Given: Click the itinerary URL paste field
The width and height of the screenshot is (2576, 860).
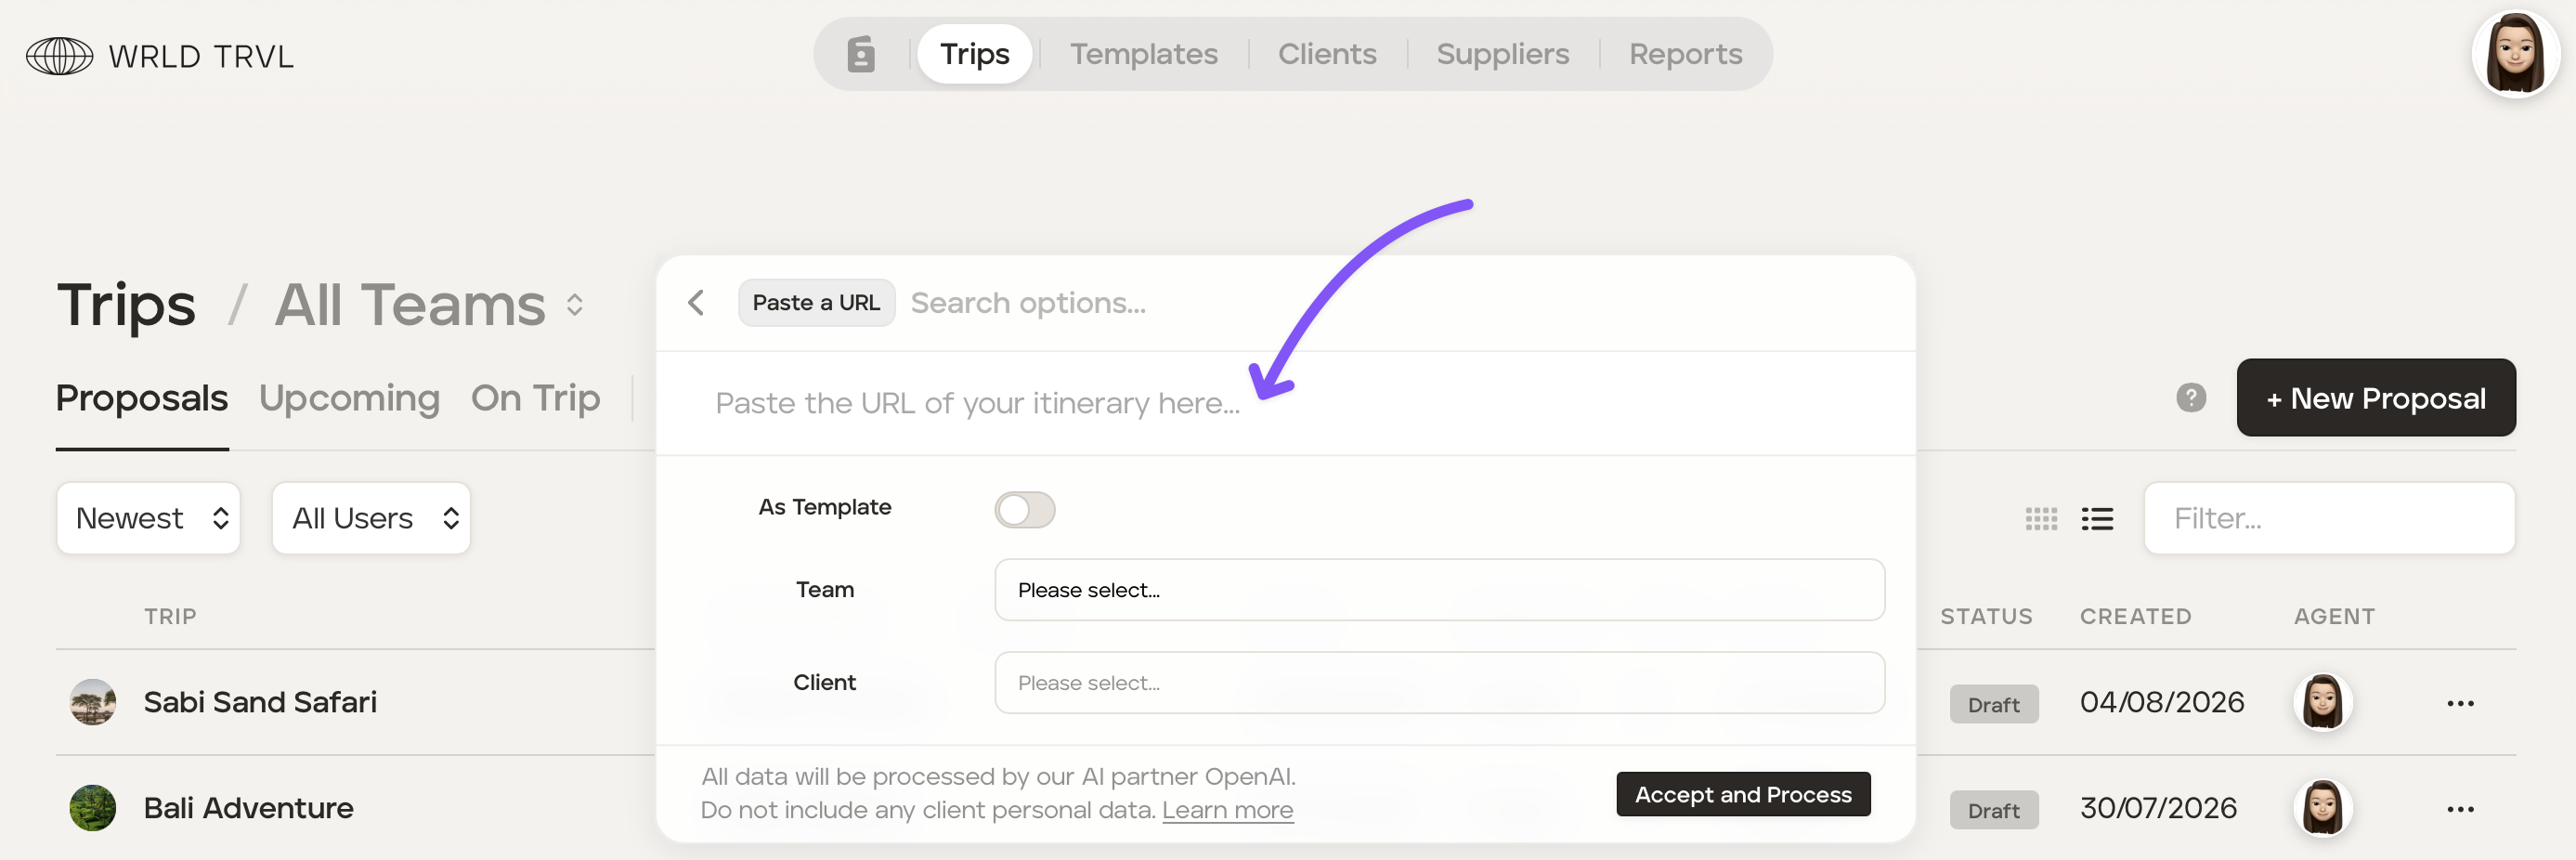Looking at the screenshot, I should [x=1285, y=403].
